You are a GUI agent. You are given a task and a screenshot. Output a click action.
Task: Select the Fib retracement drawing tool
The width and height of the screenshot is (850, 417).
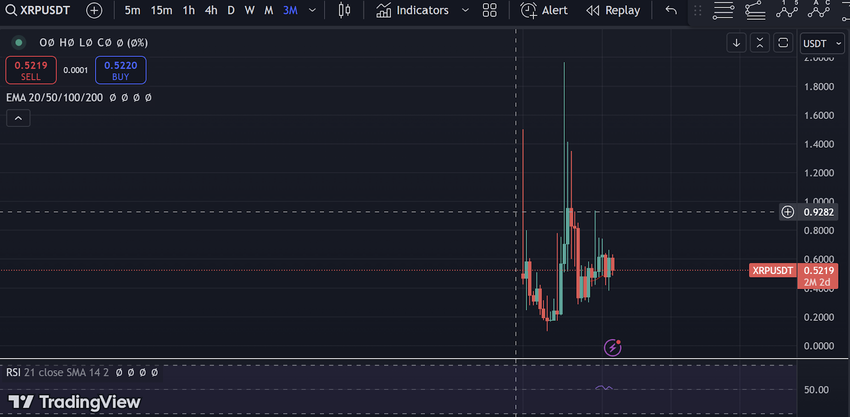pyautogui.click(x=723, y=10)
